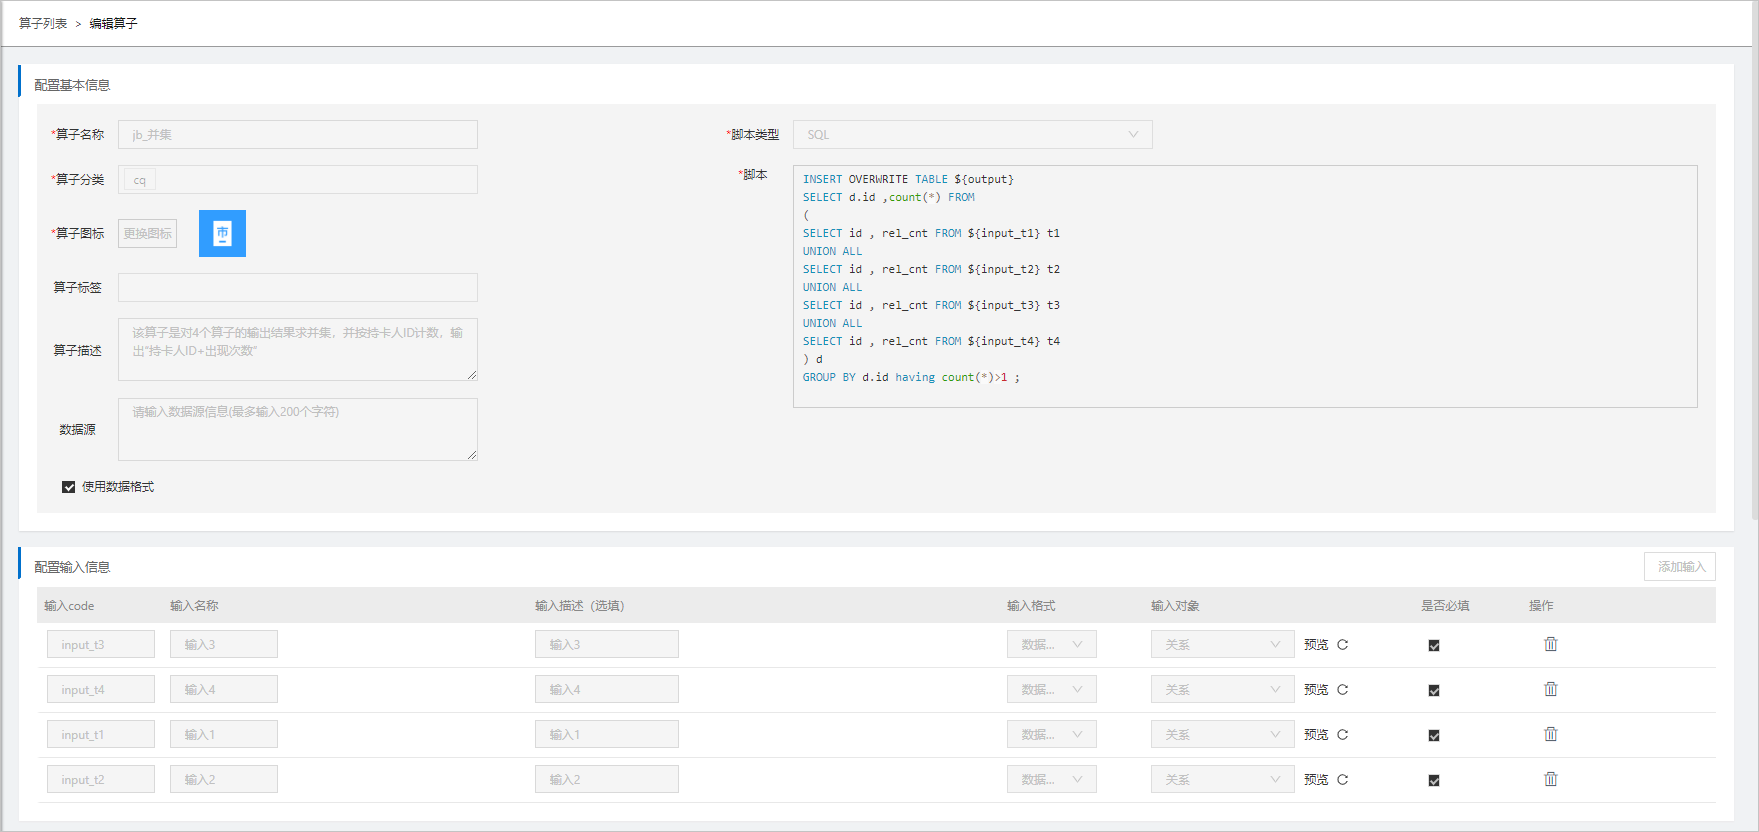Delete the input_t2 row

[x=1551, y=779]
